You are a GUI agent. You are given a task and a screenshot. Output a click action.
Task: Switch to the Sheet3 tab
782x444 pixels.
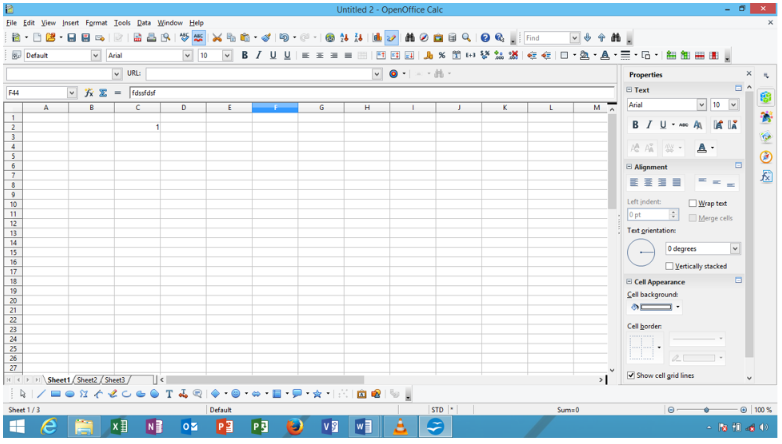tap(115, 380)
